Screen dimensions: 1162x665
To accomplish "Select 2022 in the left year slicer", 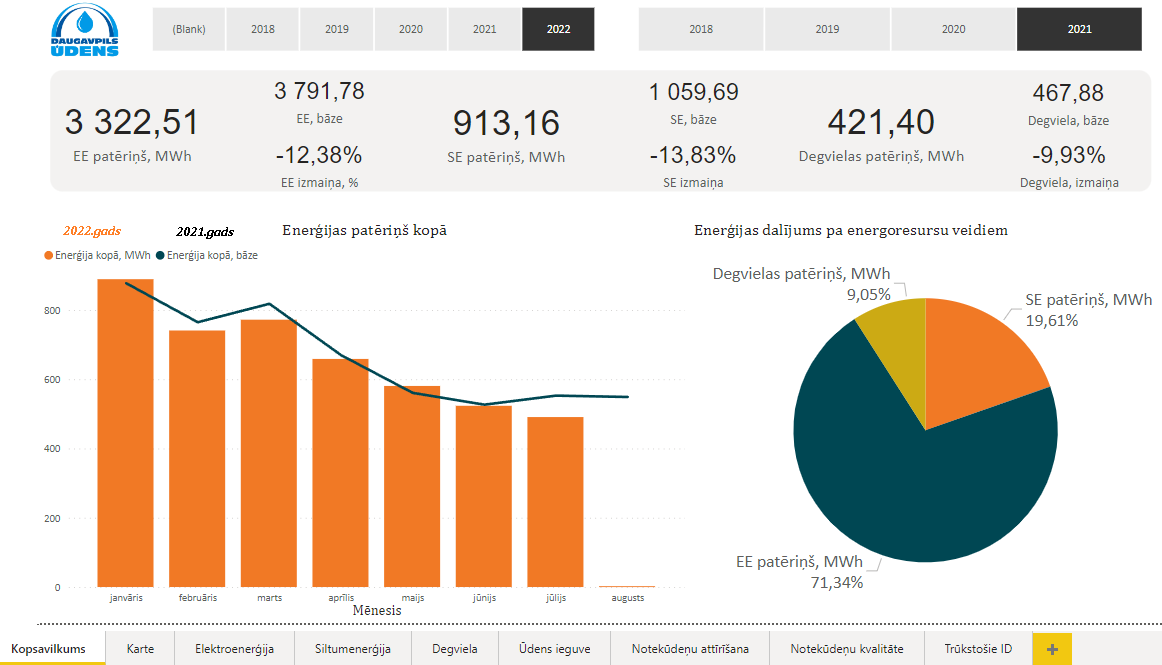I will click(x=558, y=29).
